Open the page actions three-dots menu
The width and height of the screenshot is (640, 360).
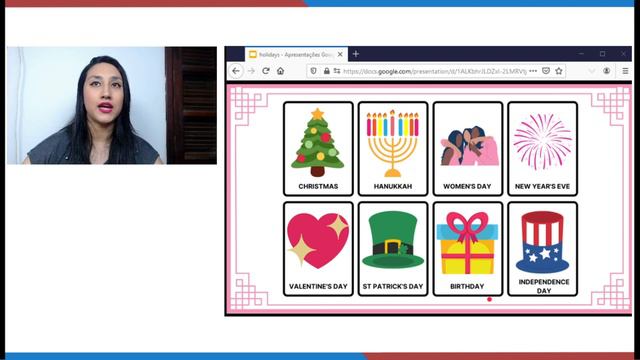(x=533, y=71)
